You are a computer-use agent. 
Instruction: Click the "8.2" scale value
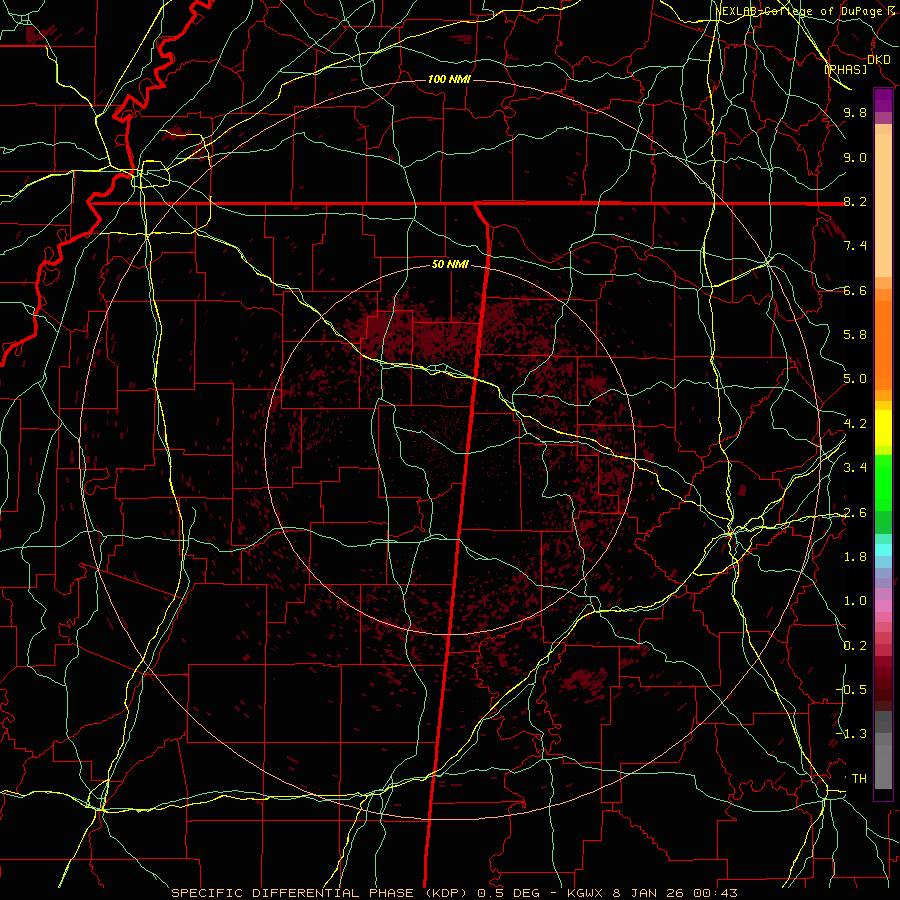(x=855, y=202)
